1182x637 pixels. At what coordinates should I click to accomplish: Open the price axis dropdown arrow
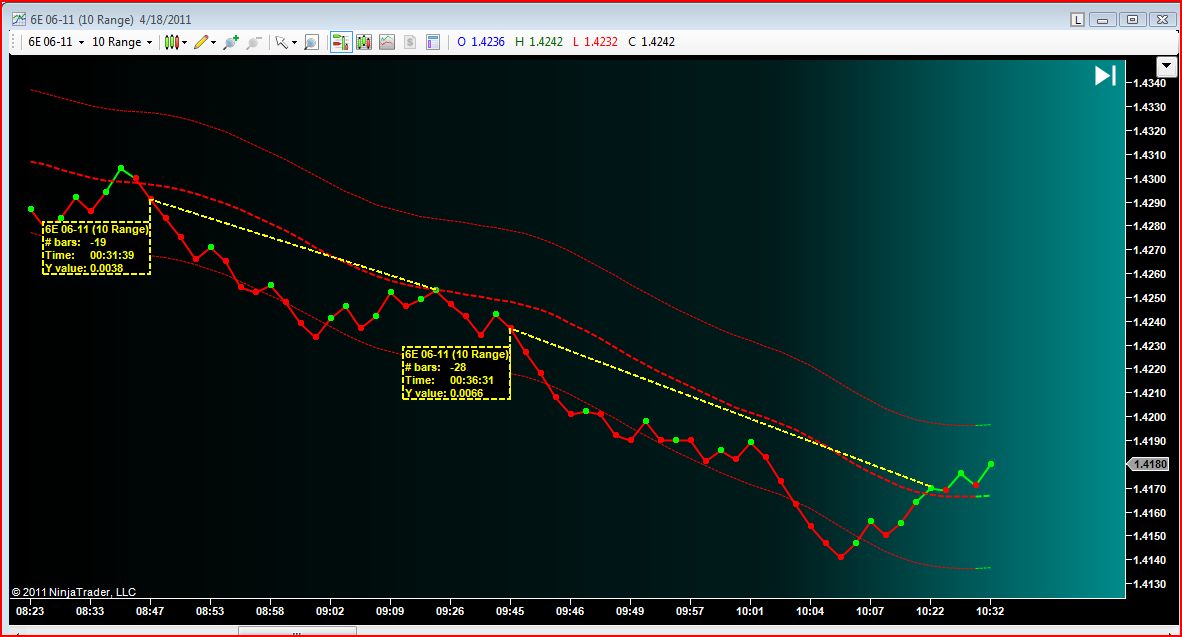[x=1166, y=66]
